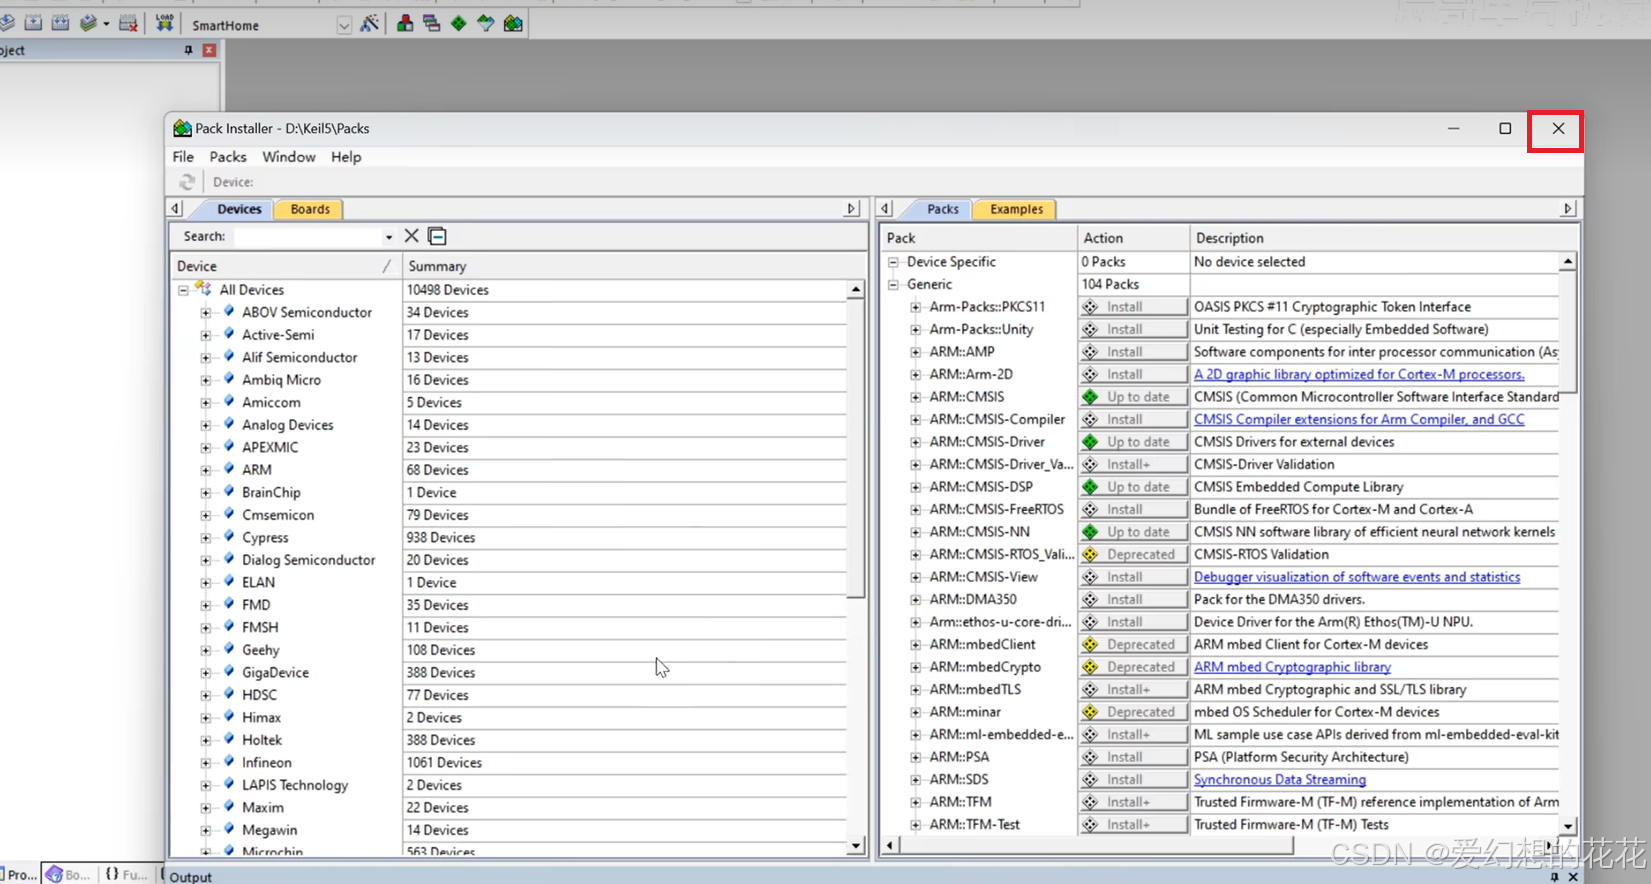
Task: Open the SmartHome target dropdown
Action: click(x=344, y=25)
